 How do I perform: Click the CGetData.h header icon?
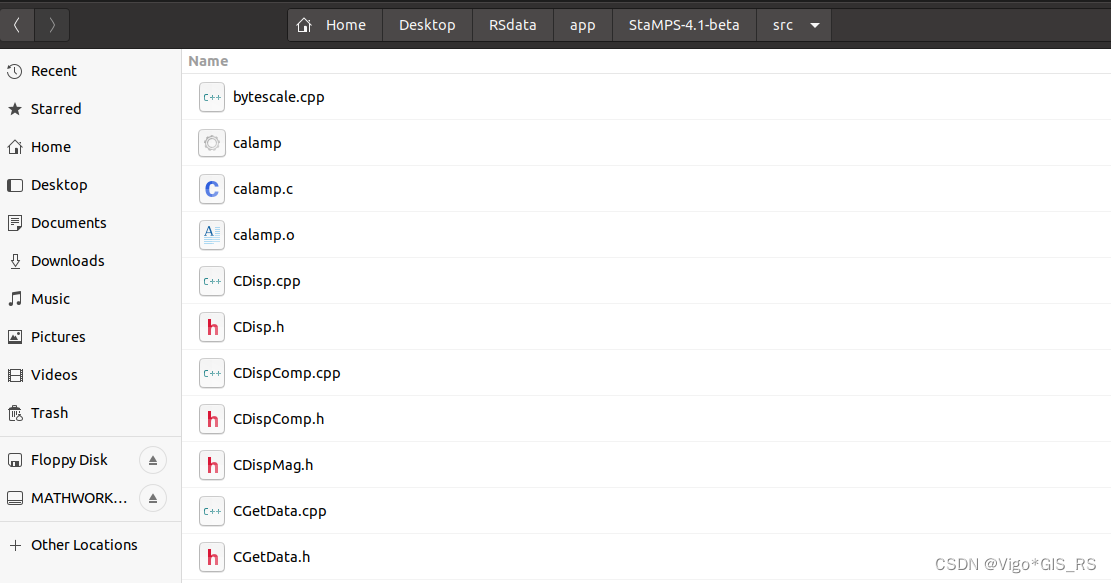tap(212, 557)
